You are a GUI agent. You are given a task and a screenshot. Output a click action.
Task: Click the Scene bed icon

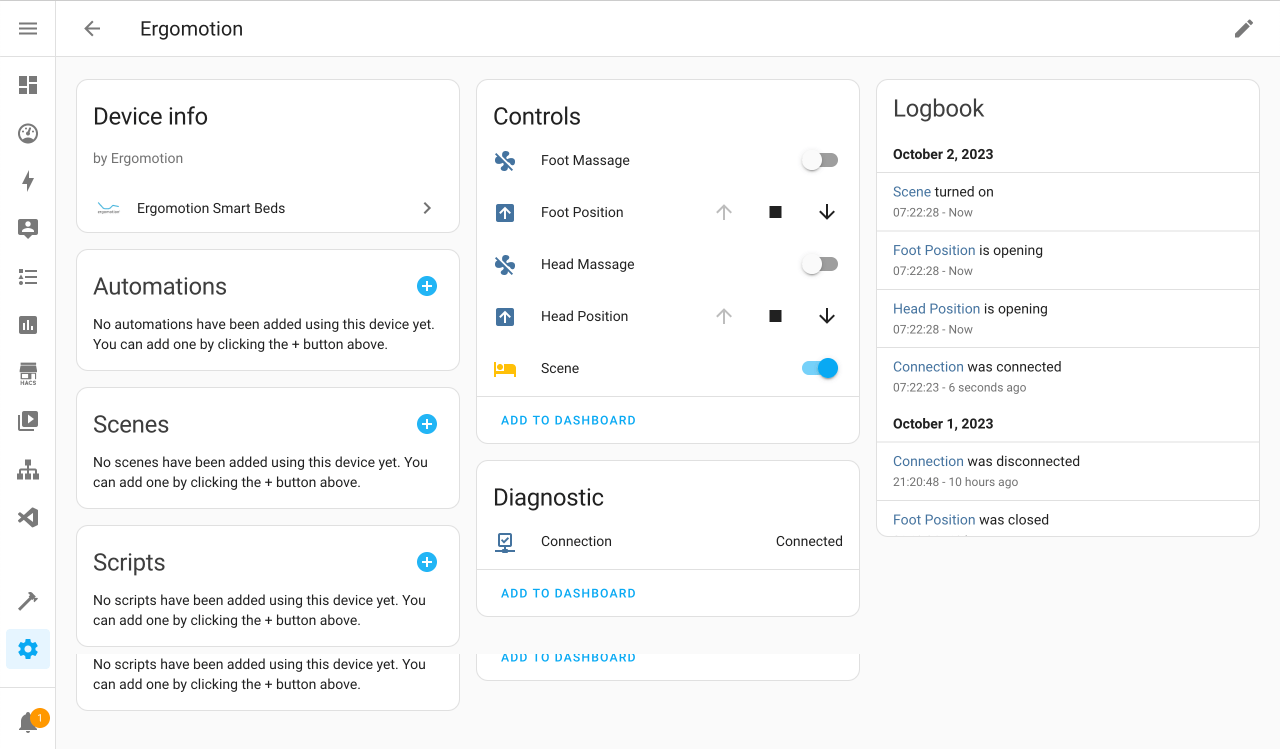(505, 368)
